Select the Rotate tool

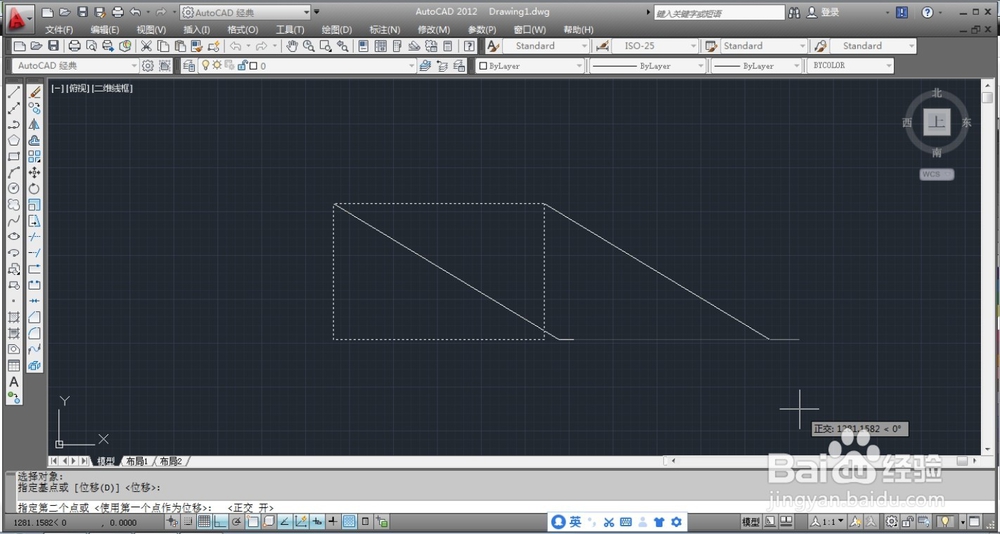(x=34, y=188)
